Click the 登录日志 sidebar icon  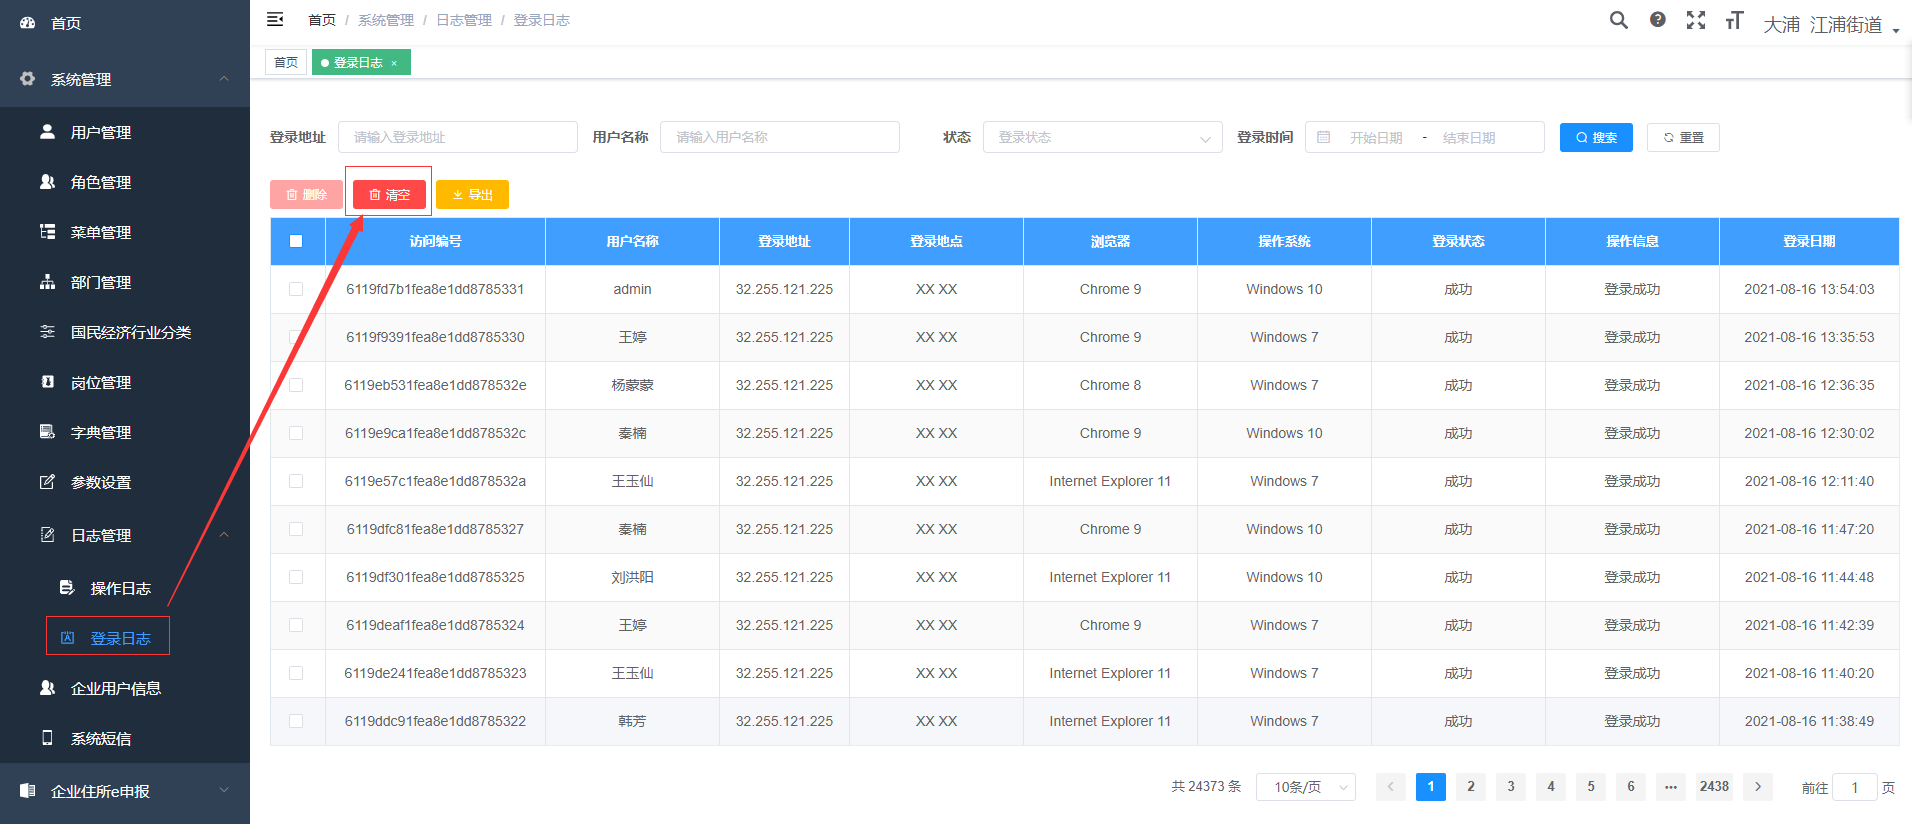coord(67,637)
